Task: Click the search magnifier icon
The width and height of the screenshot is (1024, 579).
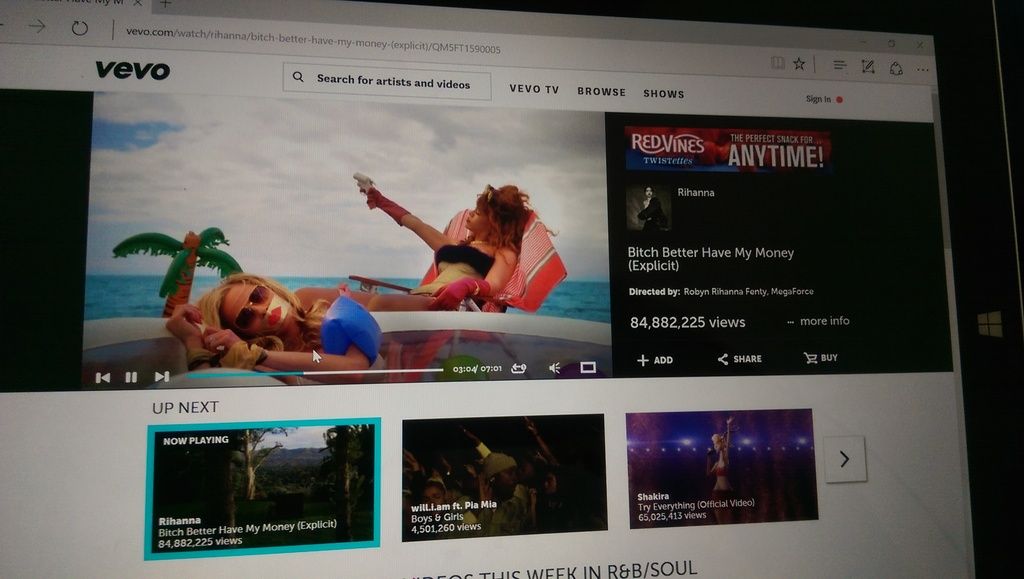Action: click(298, 77)
